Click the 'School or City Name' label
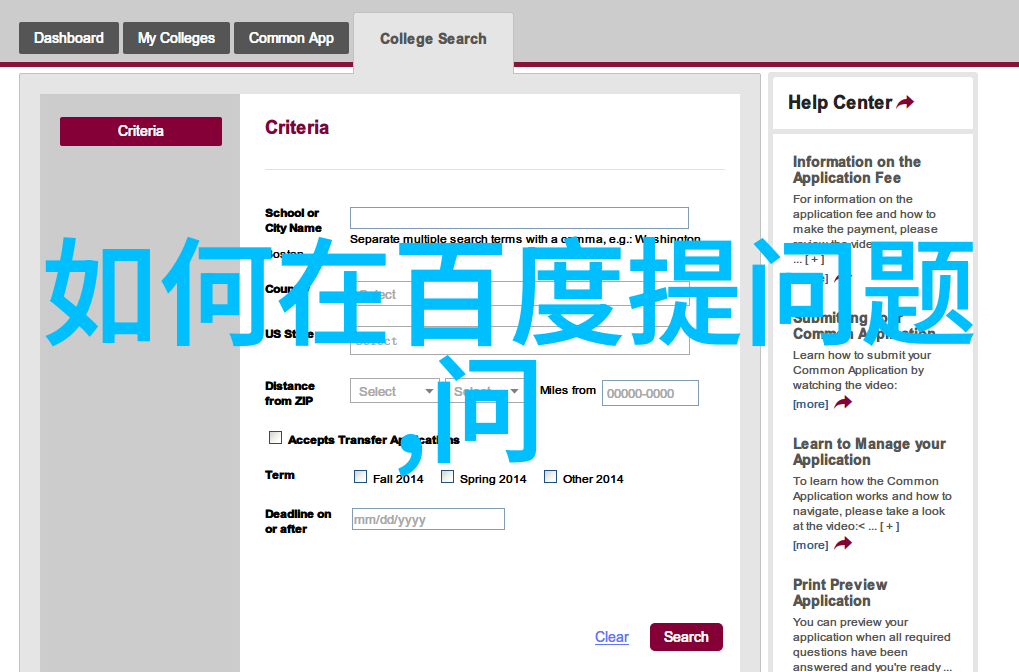 pyautogui.click(x=293, y=220)
